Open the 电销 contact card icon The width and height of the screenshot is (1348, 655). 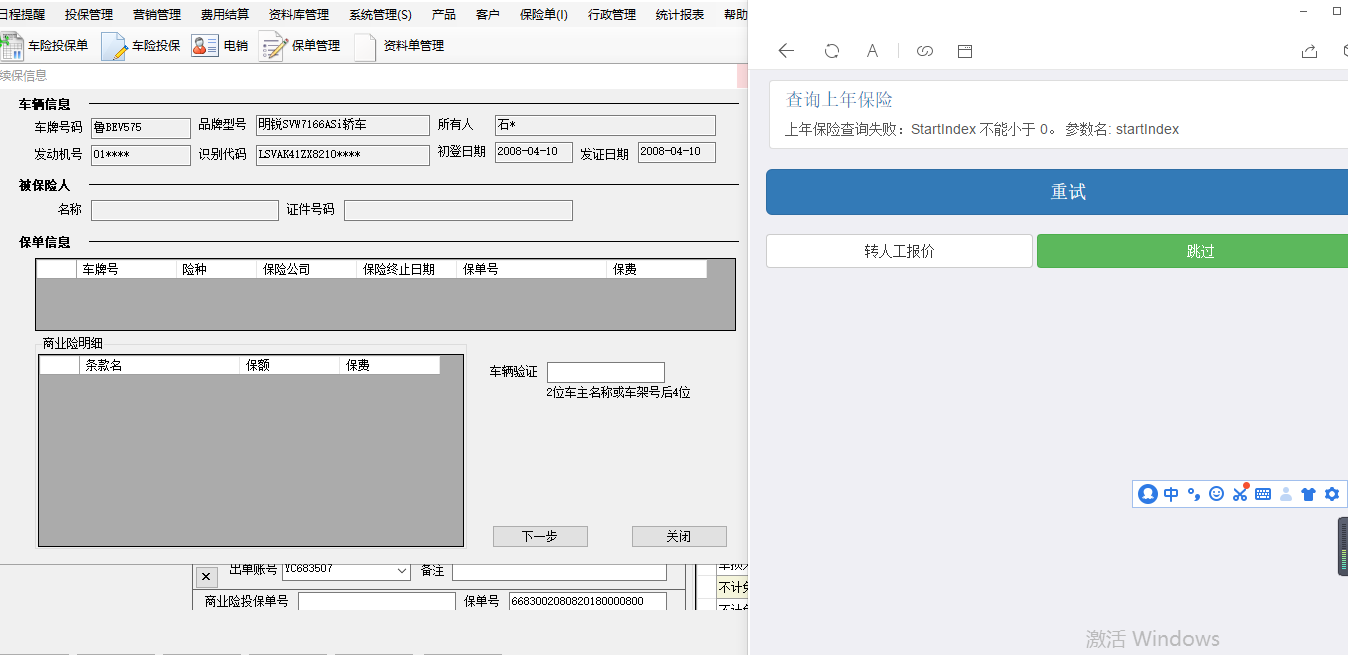(x=205, y=46)
